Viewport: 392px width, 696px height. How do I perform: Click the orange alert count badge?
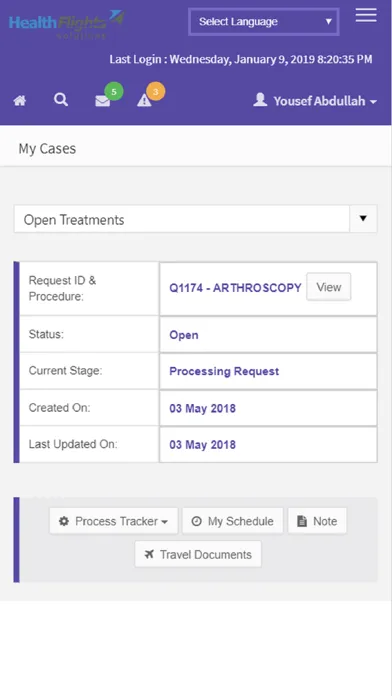coord(156,91)
